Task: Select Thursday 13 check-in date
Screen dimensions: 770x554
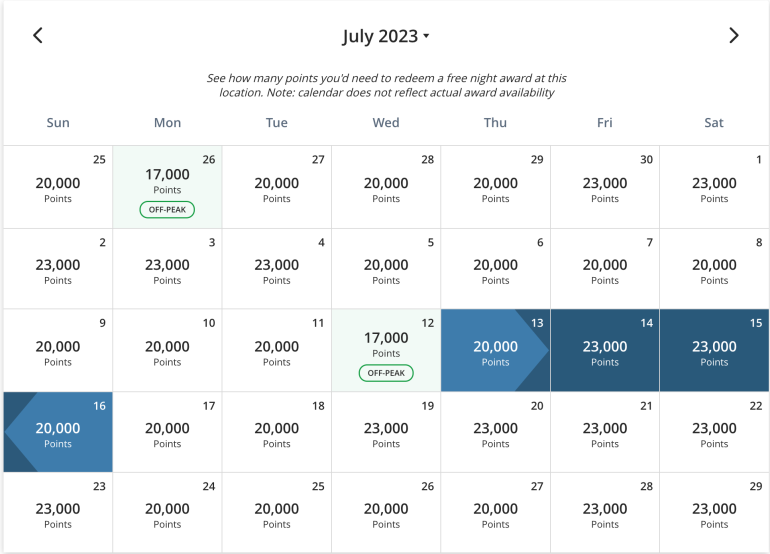Action: (495, 350)
